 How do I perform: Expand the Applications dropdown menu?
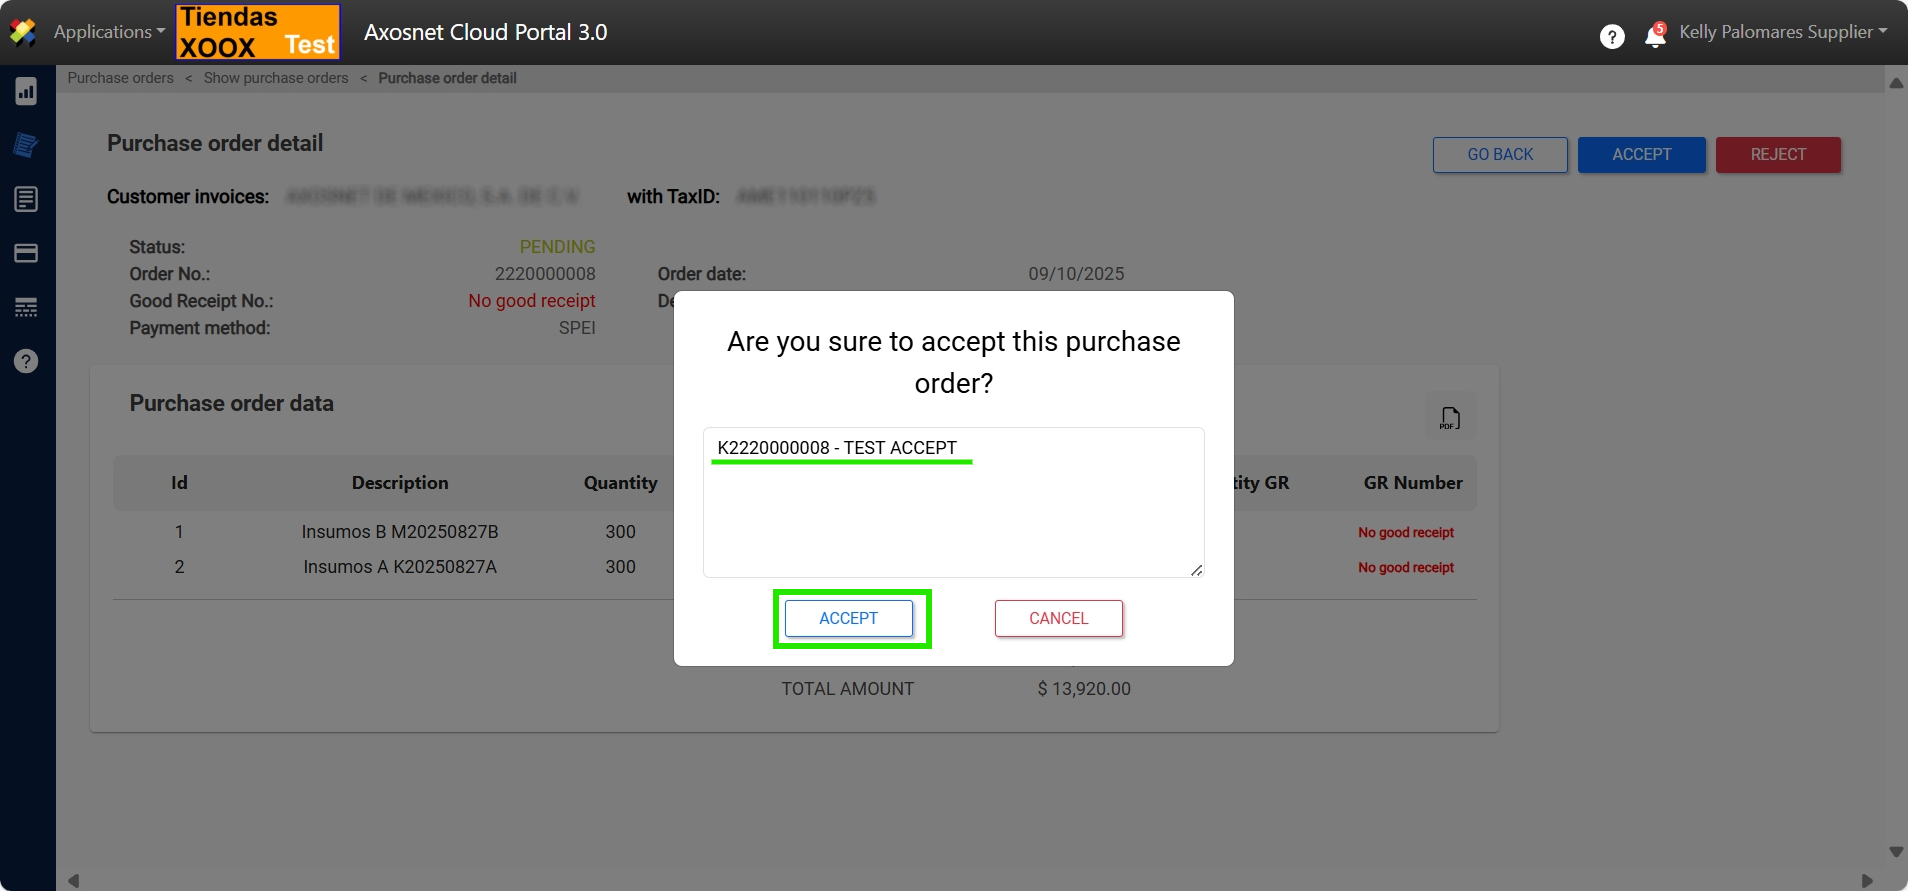coord(109,32)
